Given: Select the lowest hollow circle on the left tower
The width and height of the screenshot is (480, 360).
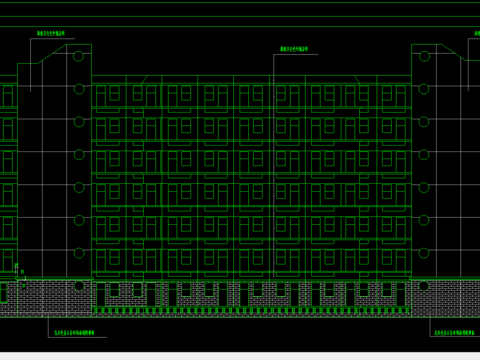Looking at the screenshot, I should click(x=79, y=253).
